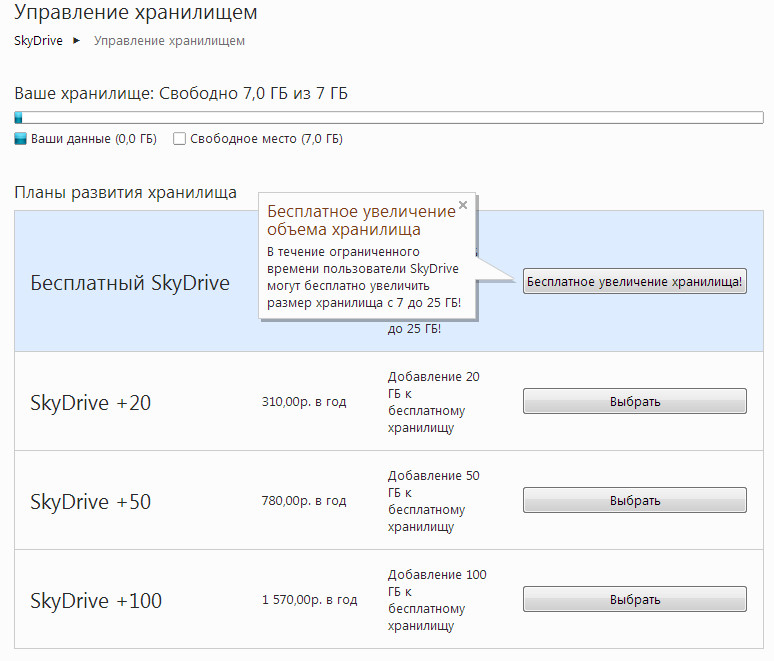Click the 'SkyDrive +20' plan name
Viewport: 774px width, 661px height.
click(90, 402)
